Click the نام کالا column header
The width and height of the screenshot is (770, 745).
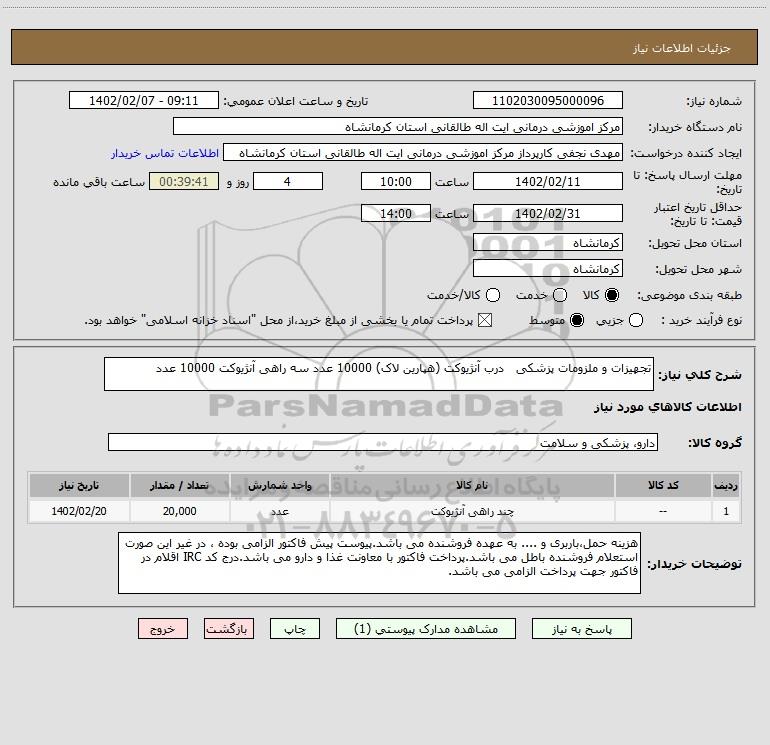472,485
